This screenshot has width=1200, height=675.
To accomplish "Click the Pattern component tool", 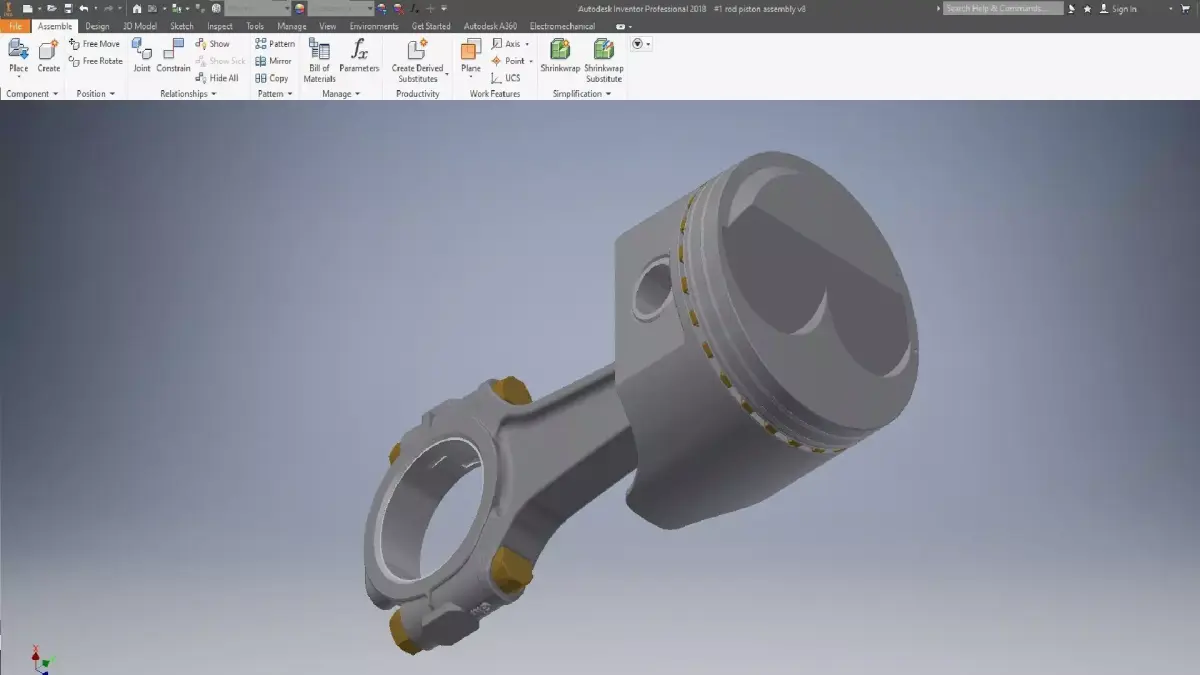I will point(275,44).
